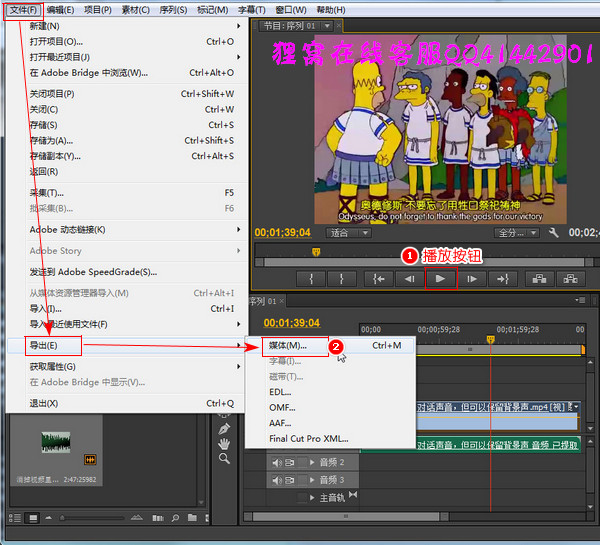Click project panel thumbnail zoom slider
Image resolution: width=600 pixels, height=545 pixels.
[91, 518]
